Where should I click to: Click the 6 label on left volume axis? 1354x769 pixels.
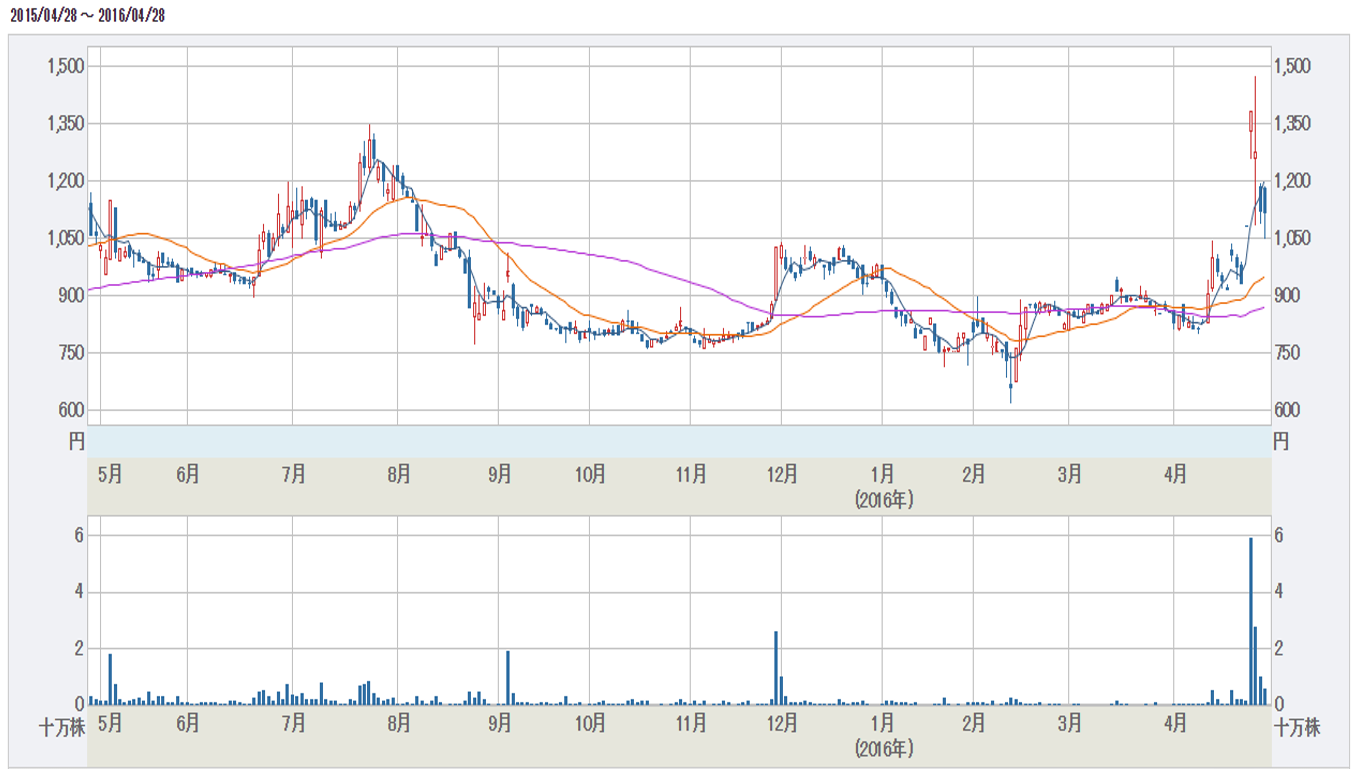click(77, 535)
